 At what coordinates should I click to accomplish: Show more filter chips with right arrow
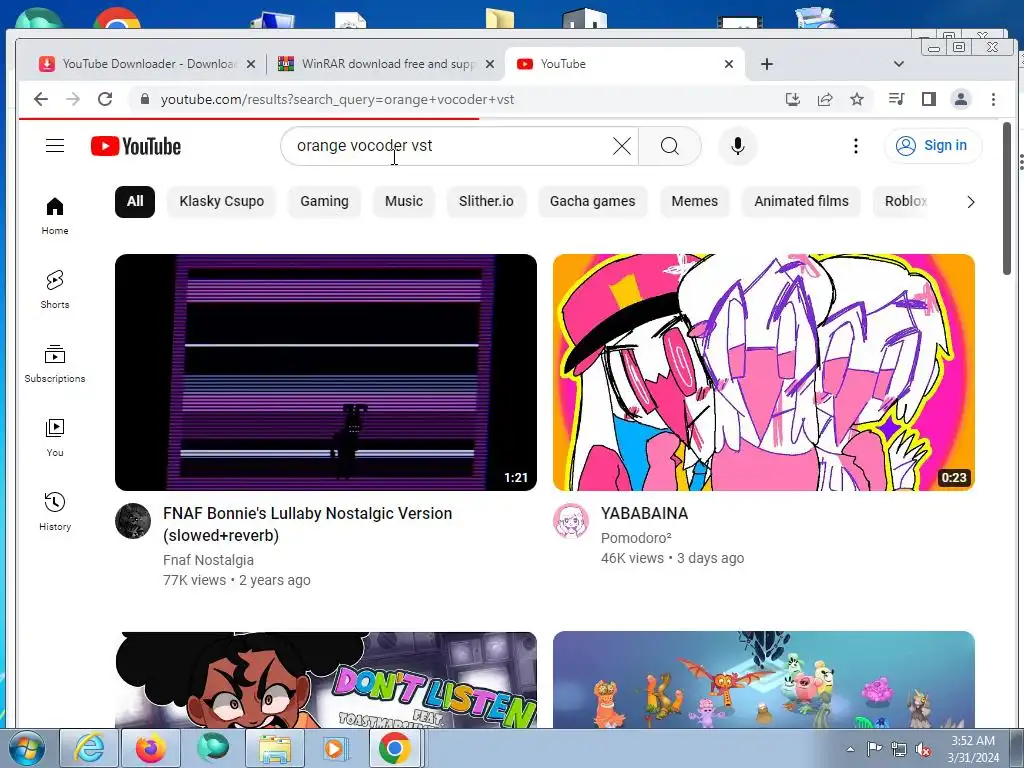(970, 202)
